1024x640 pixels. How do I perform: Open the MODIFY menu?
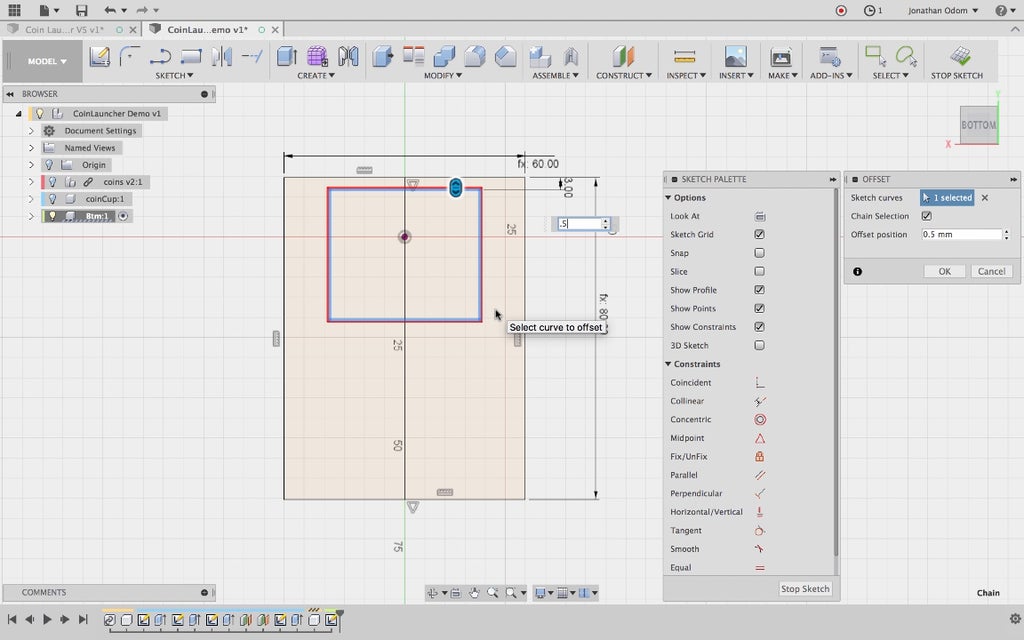coord(441,76)
